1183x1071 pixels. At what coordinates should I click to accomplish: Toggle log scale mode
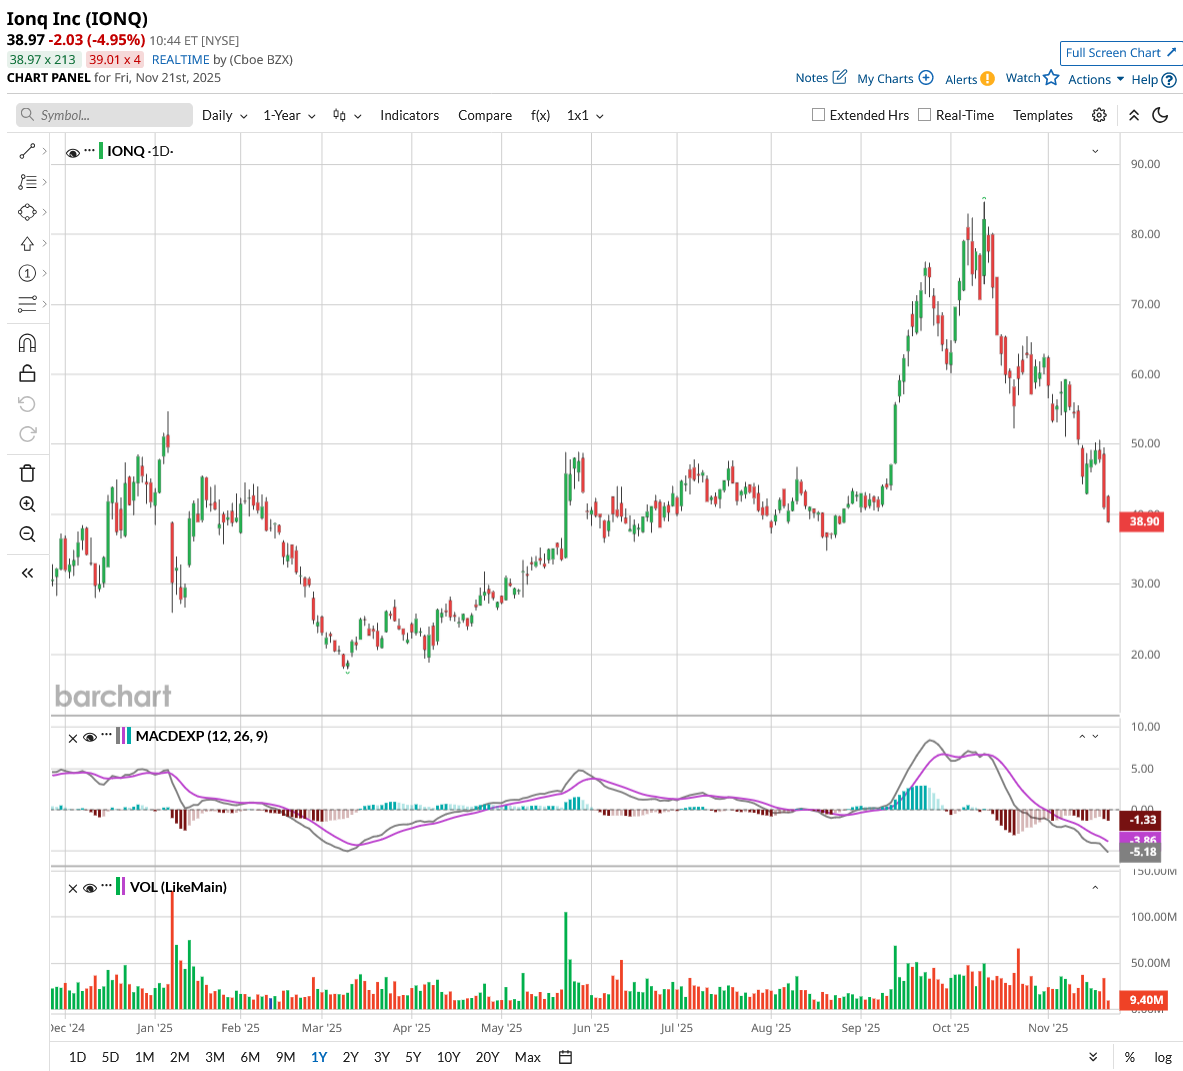[x=1163, y=1057]
